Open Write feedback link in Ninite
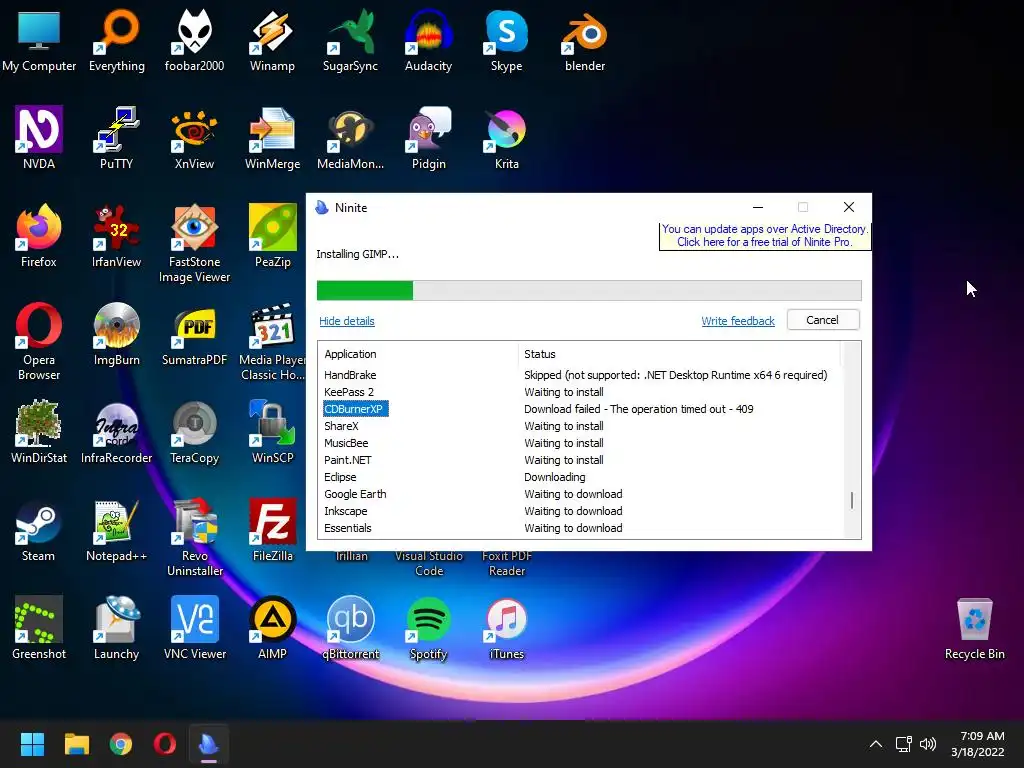The image size is (1024, 768). point(738,321)
